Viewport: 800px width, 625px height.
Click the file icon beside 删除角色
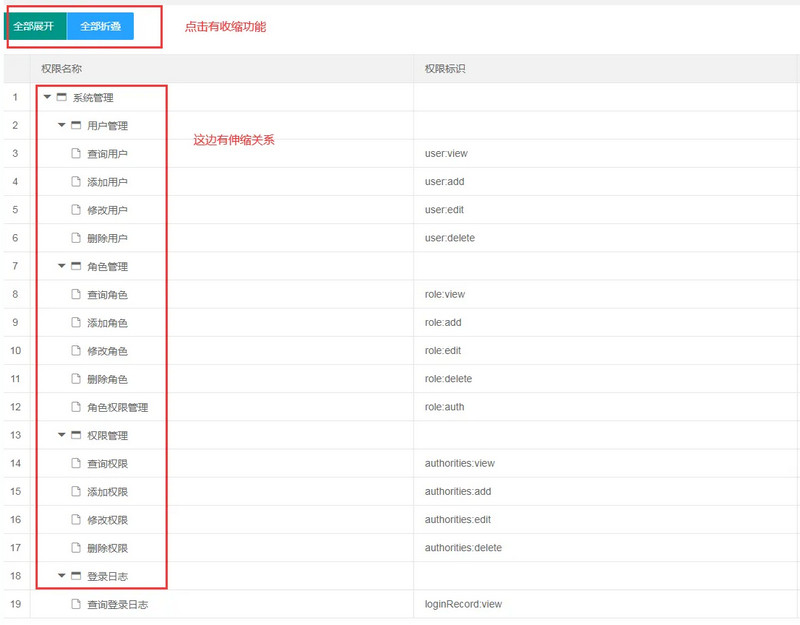pyautogui.click(x=76, y=379)
